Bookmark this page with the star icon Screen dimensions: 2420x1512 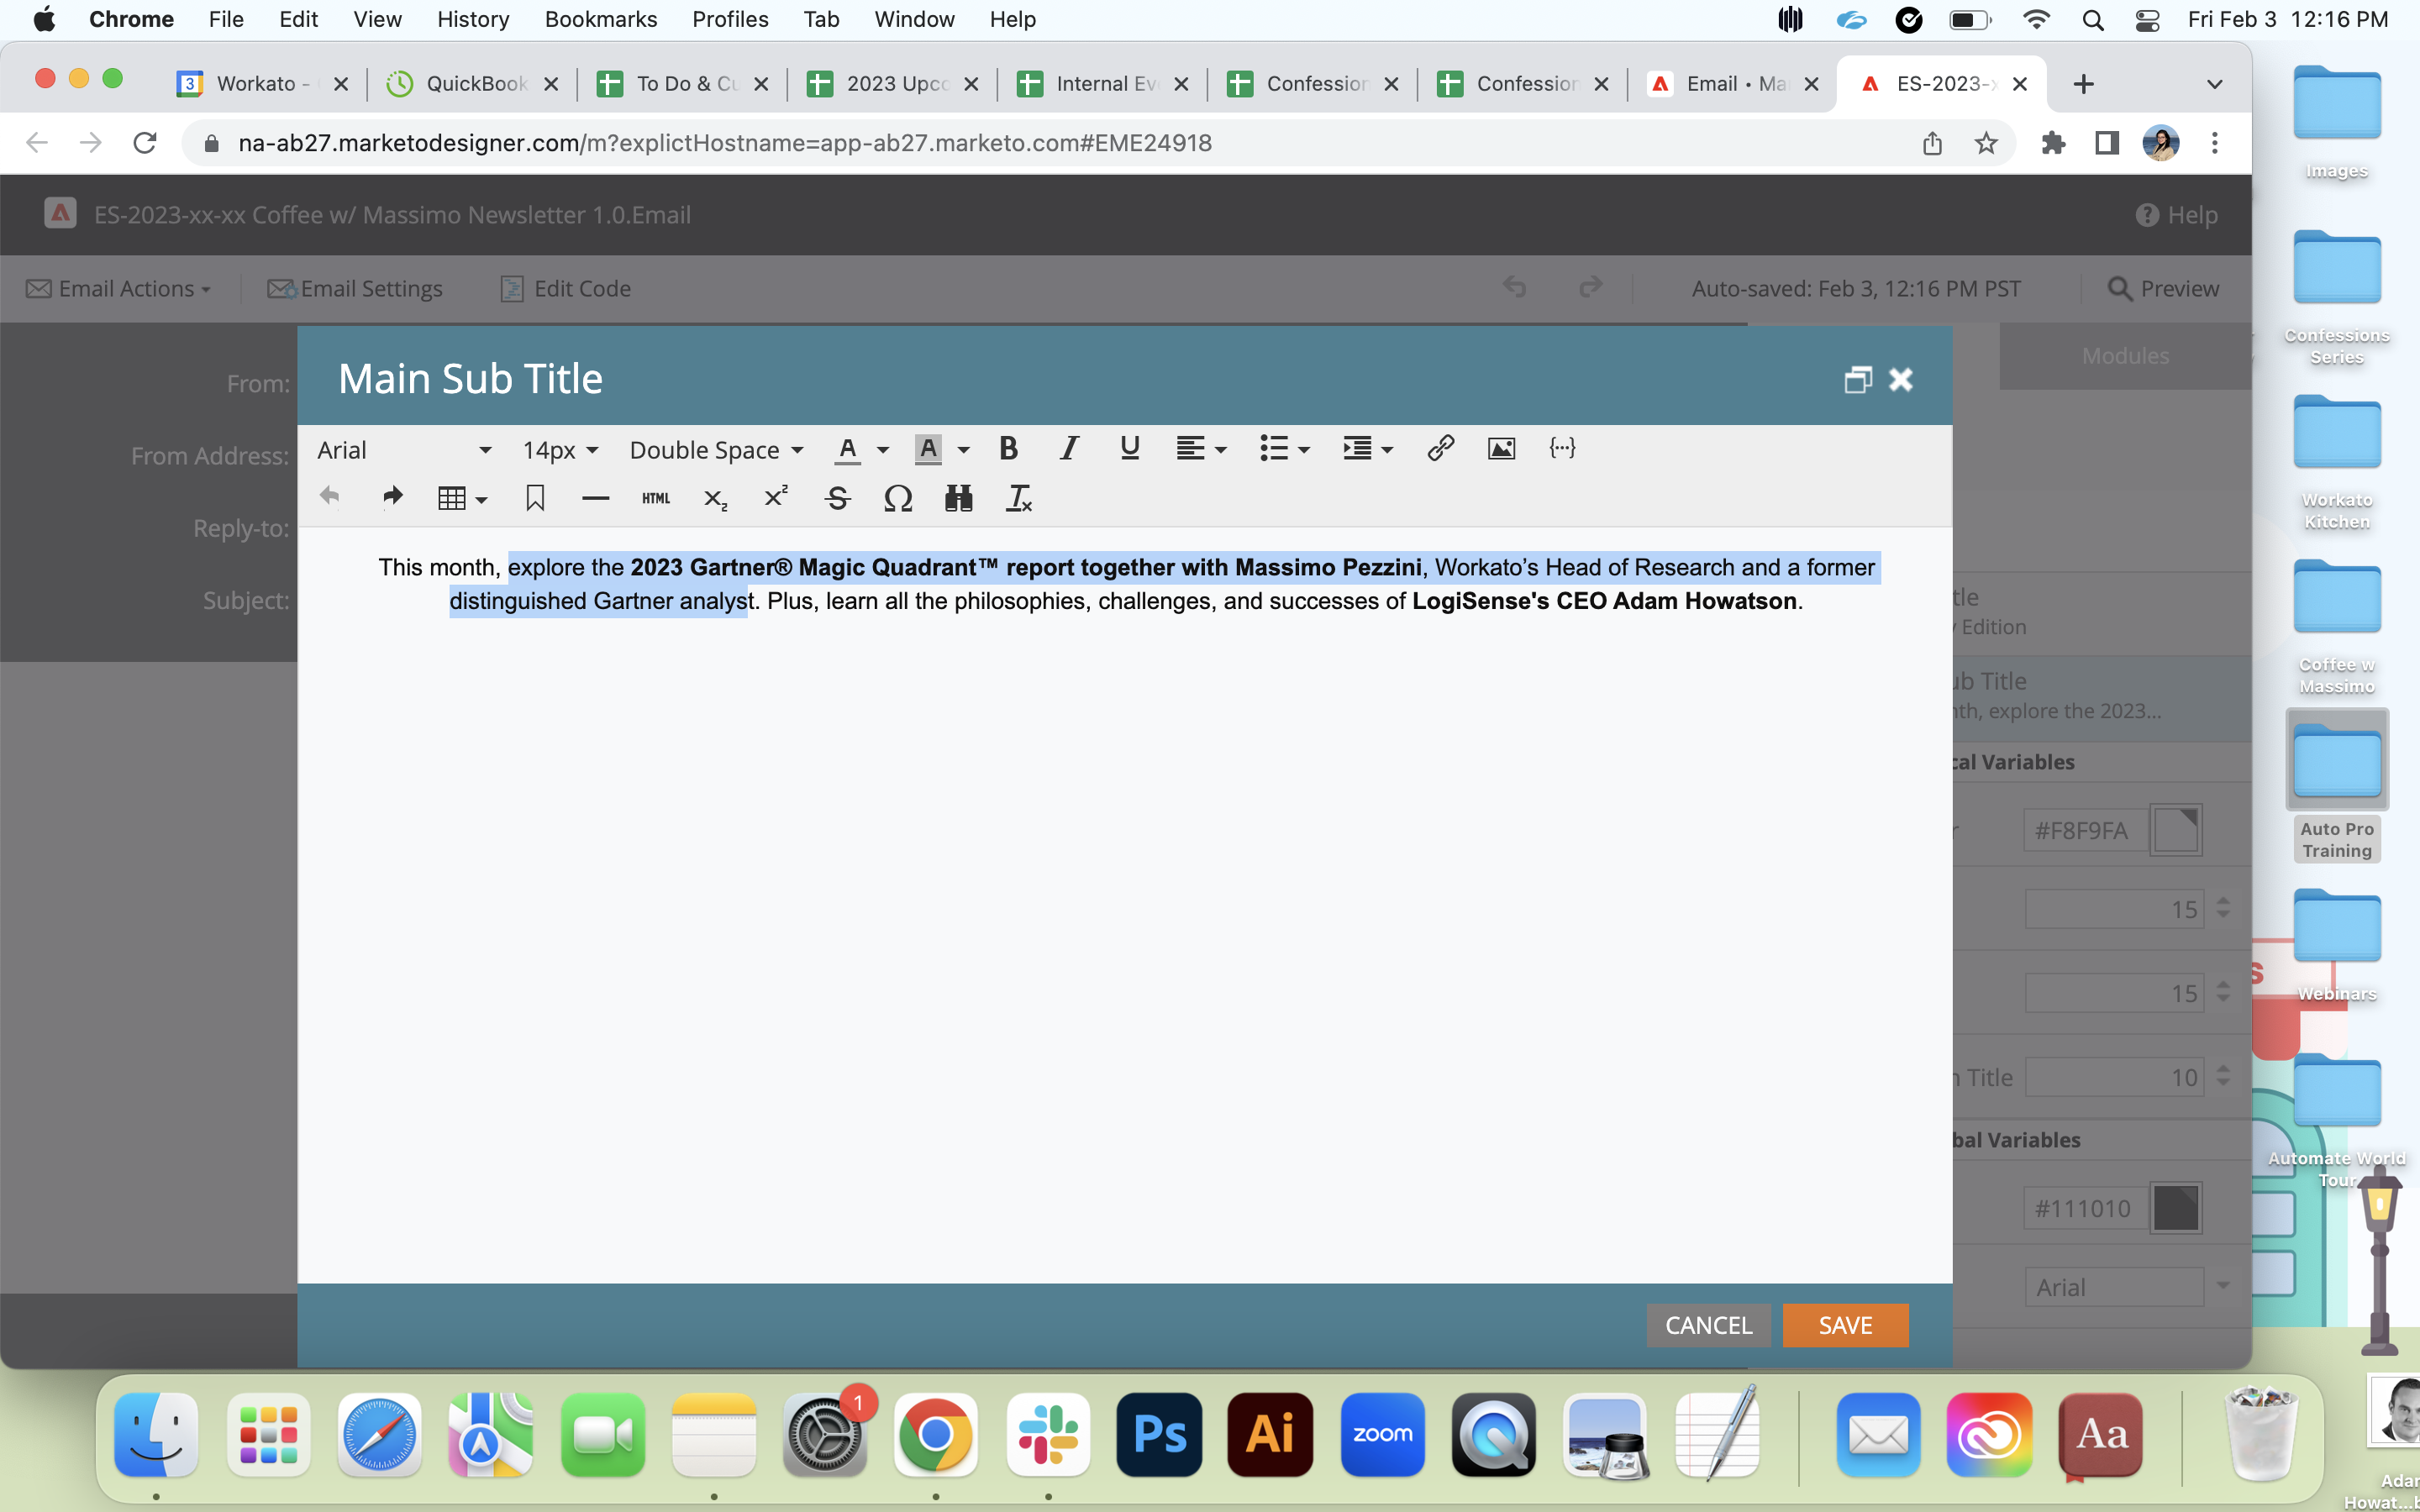click(x=1986, y=143)
